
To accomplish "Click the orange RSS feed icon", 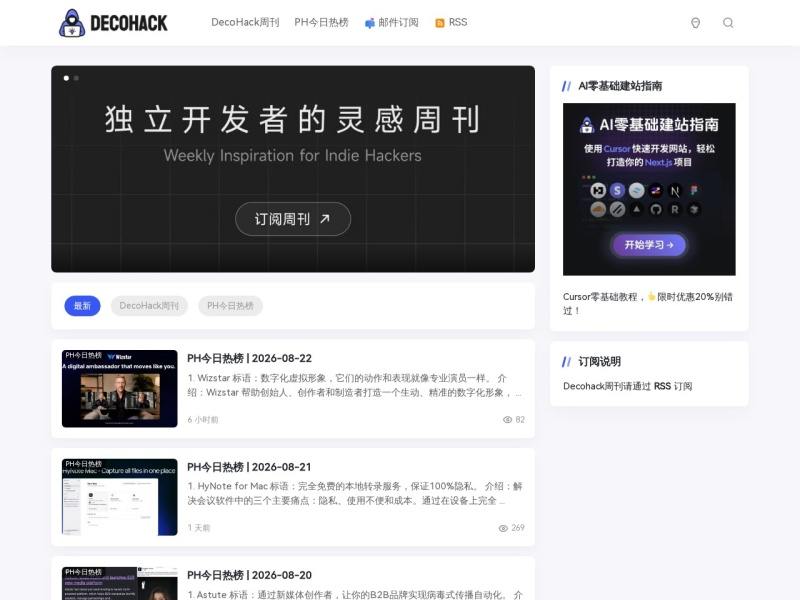I will tap(439, 23).
